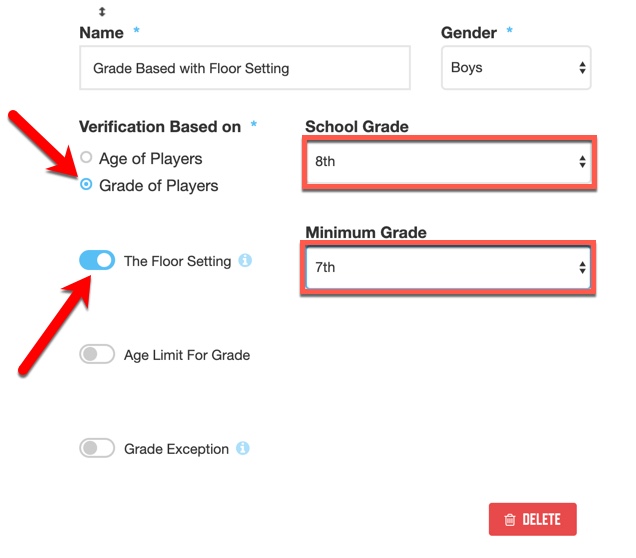Click the reorder handle above Name
The image size is (636, 558).
tap(102, 12)
